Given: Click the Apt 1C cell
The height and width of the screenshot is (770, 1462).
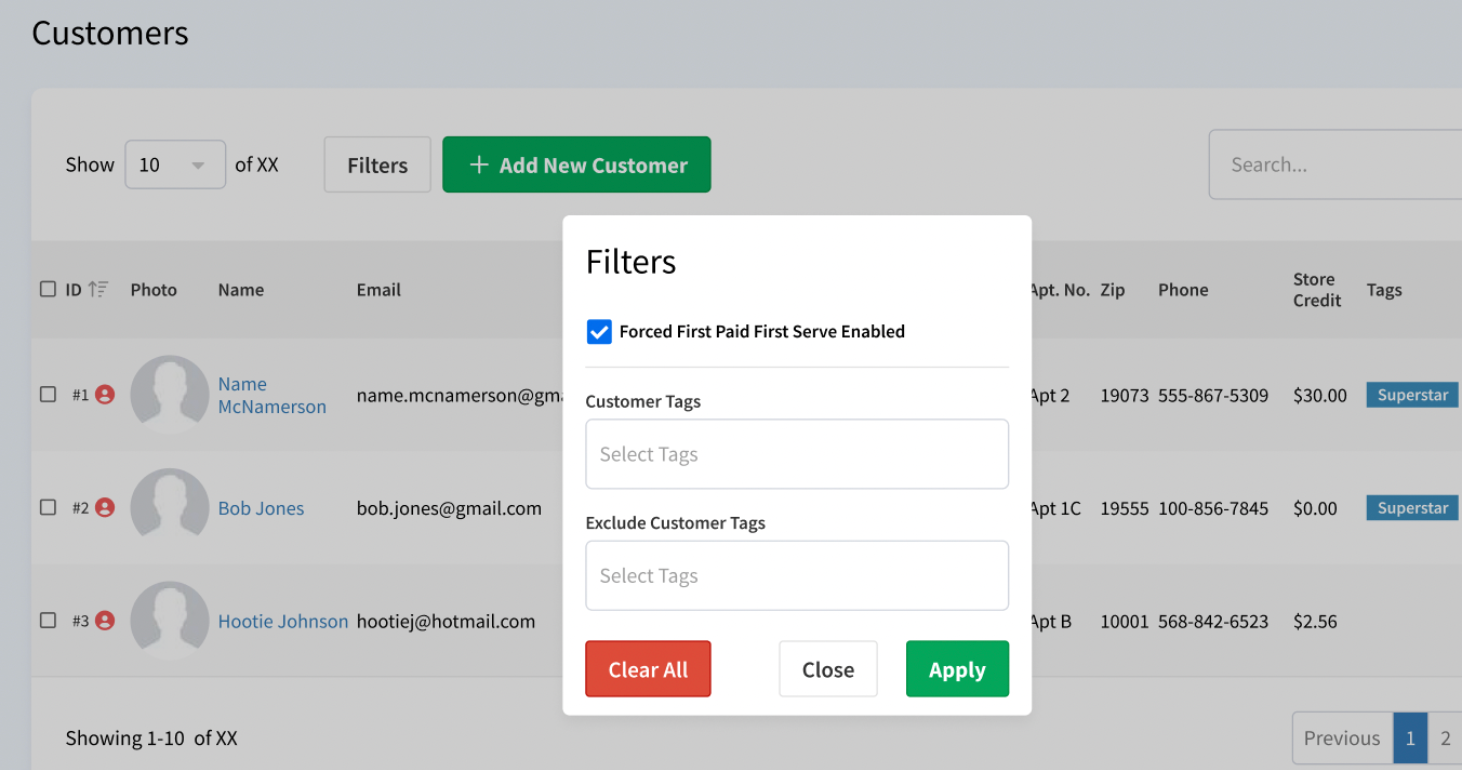Looking at the screenshot, I should 1056,508.
